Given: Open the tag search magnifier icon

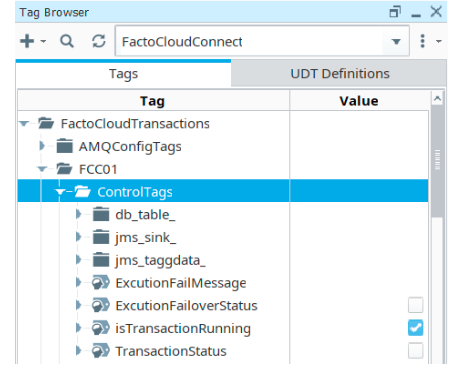Looking at the screenshot, I should 67,42.
